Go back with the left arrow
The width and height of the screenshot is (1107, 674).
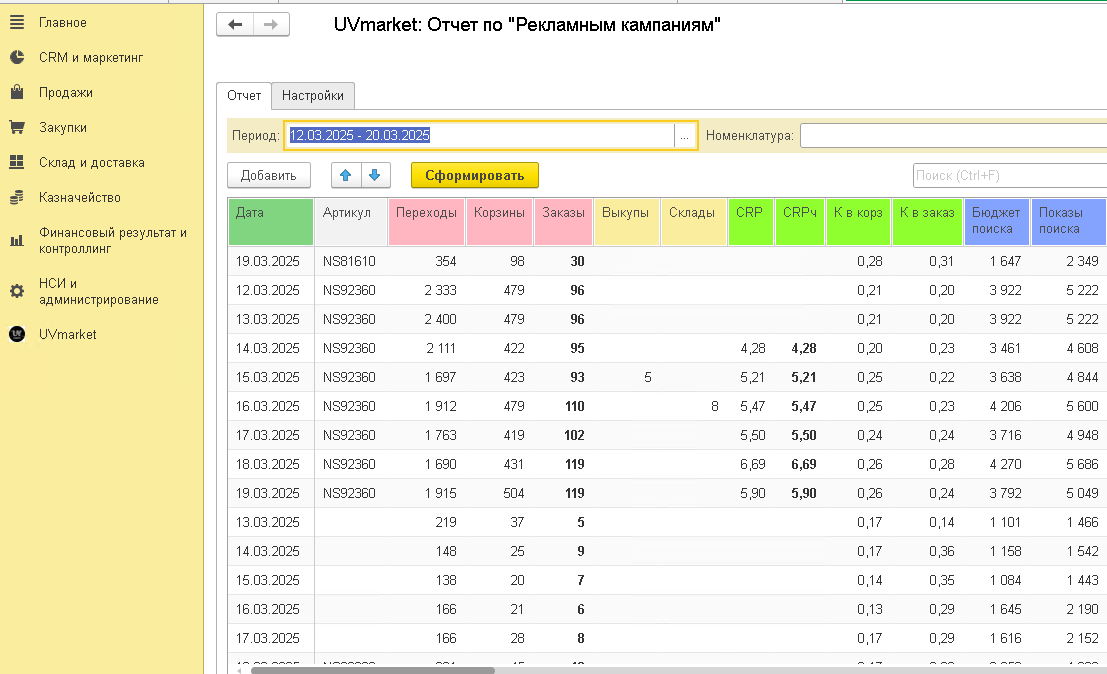(235, 25)
